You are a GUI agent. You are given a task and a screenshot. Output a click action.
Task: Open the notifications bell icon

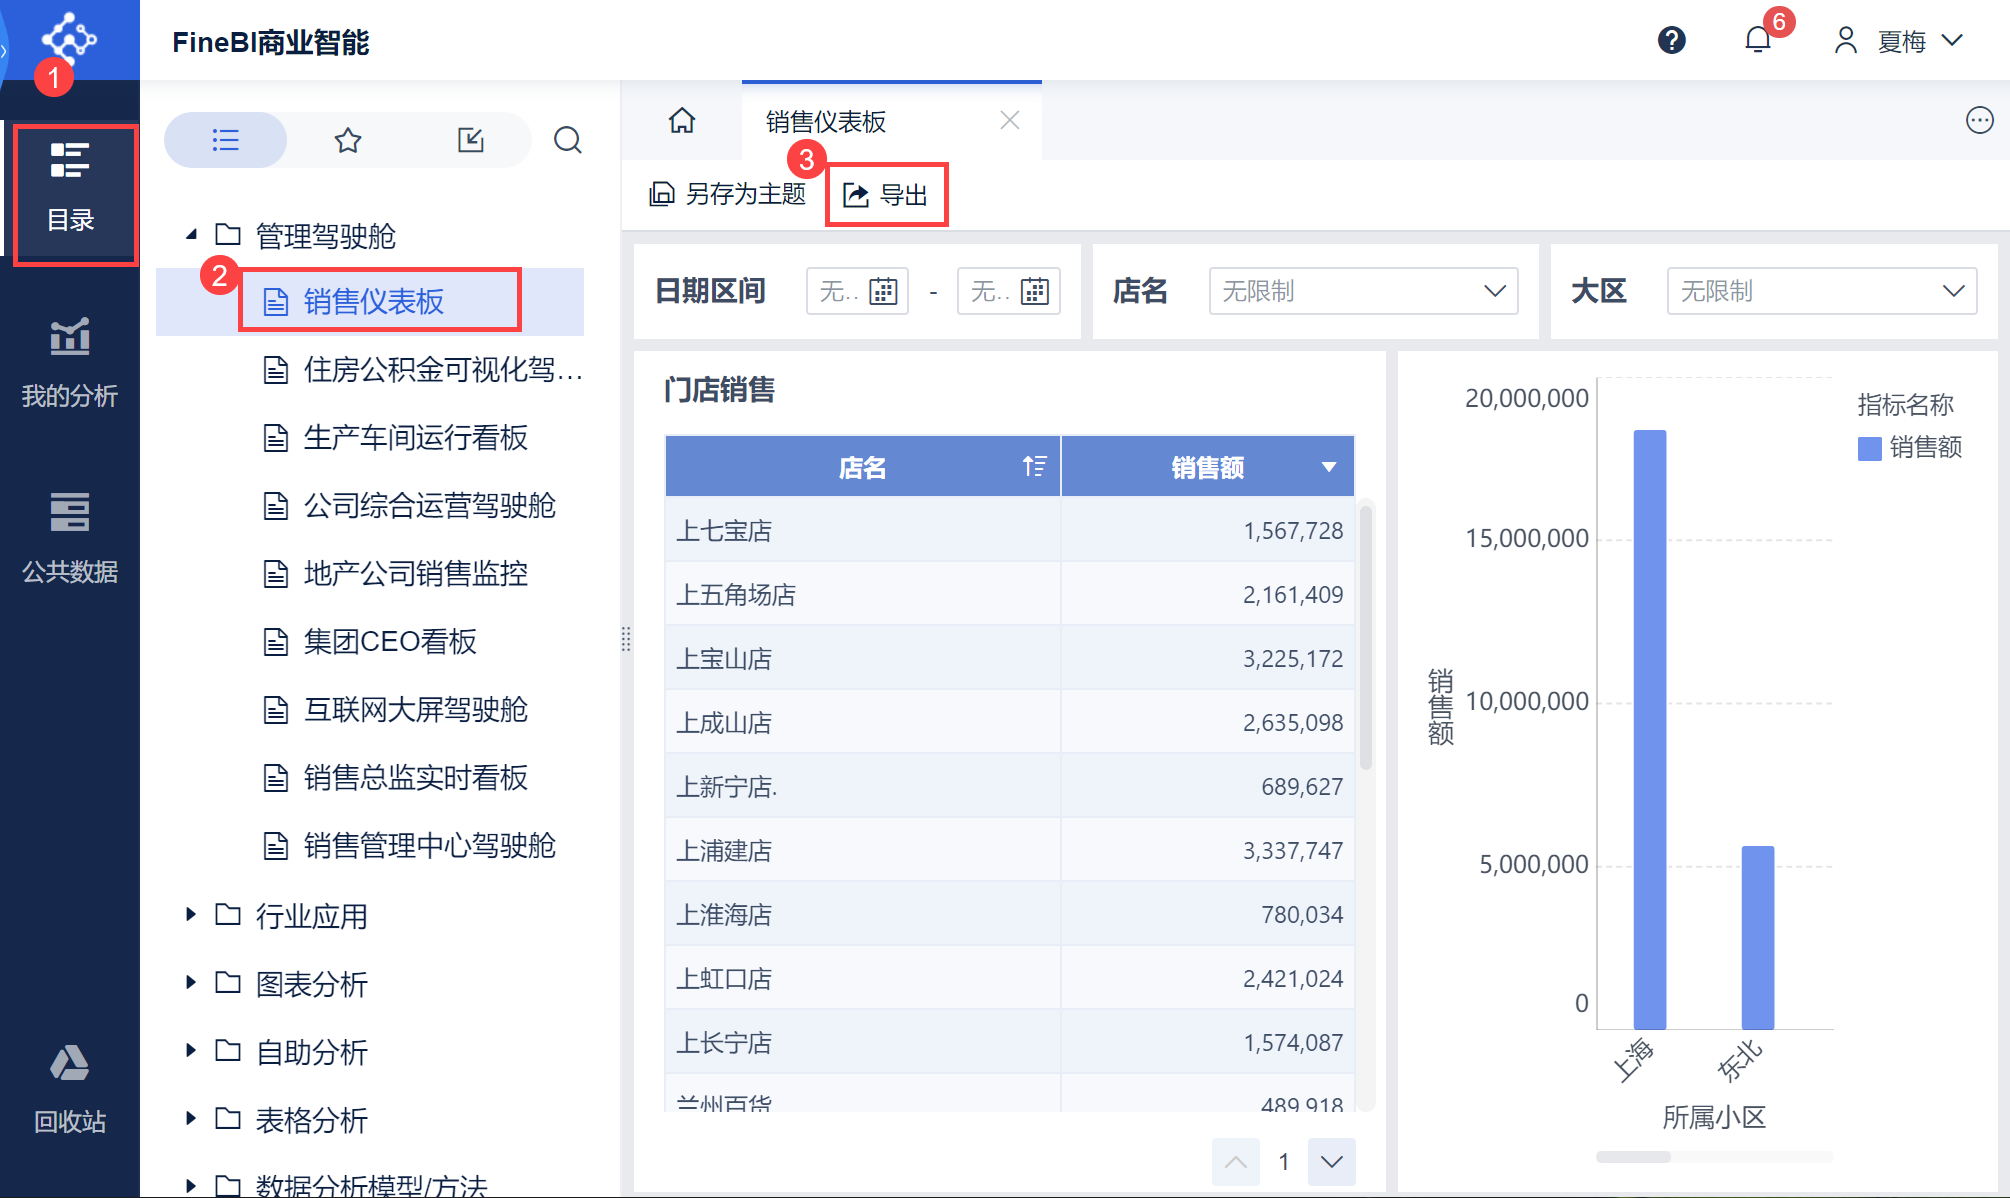click(x=1757, y=41)
